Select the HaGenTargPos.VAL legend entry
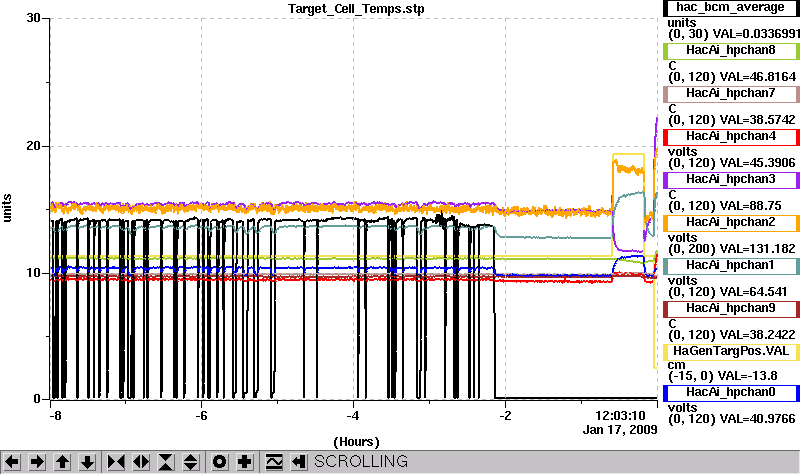 [731, 352]
